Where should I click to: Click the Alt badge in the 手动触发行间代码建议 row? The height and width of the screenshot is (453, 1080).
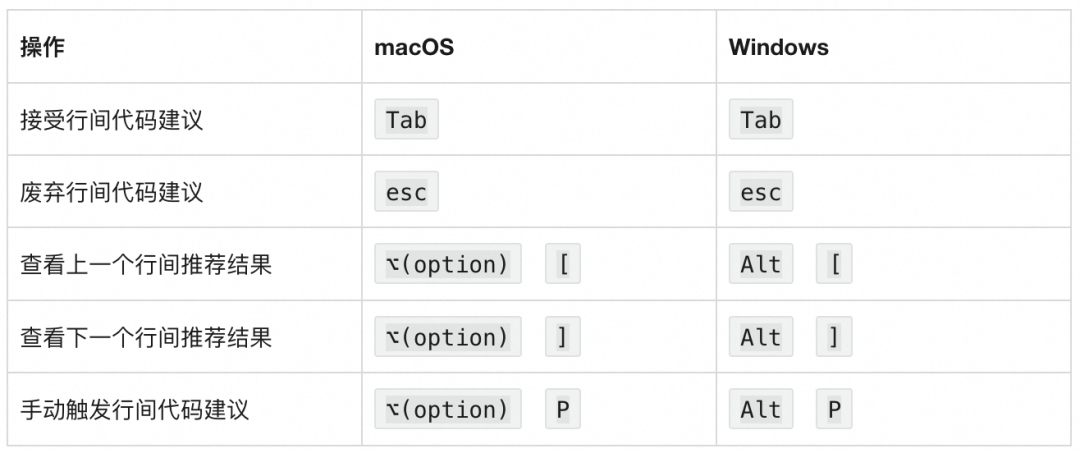pos(760,409)
